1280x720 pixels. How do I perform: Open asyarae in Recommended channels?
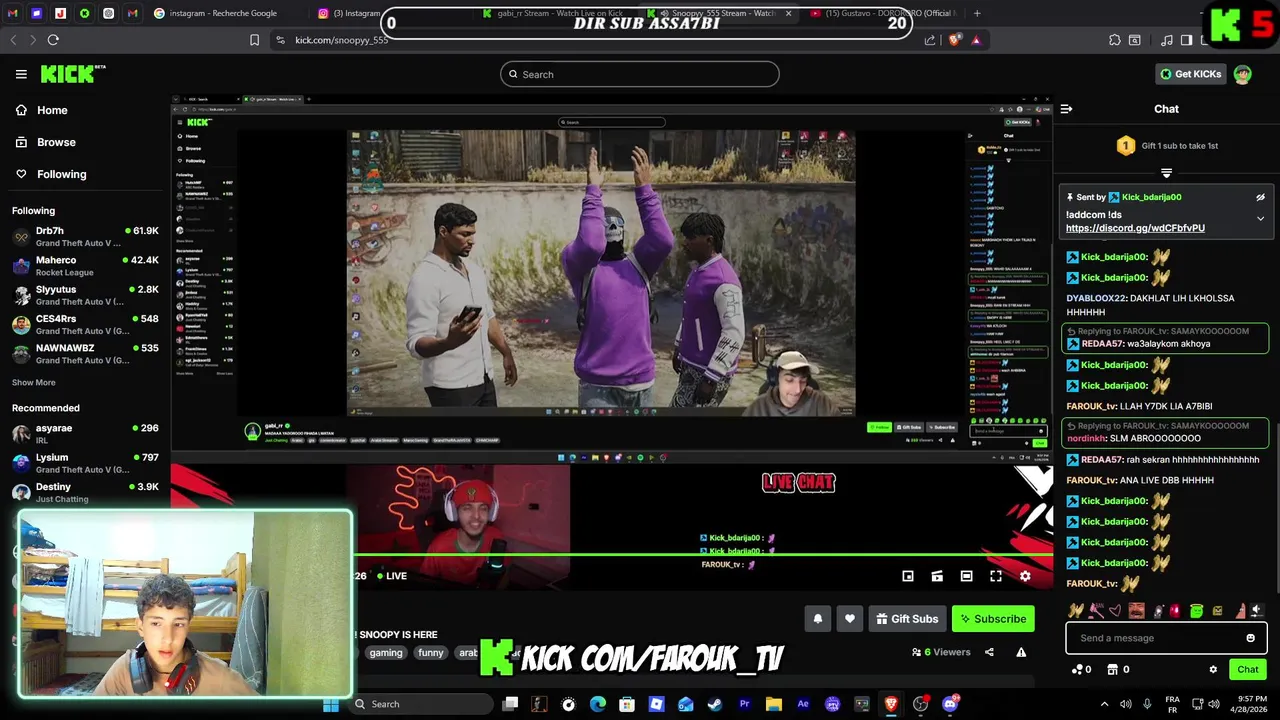click(x=85, y=433)
